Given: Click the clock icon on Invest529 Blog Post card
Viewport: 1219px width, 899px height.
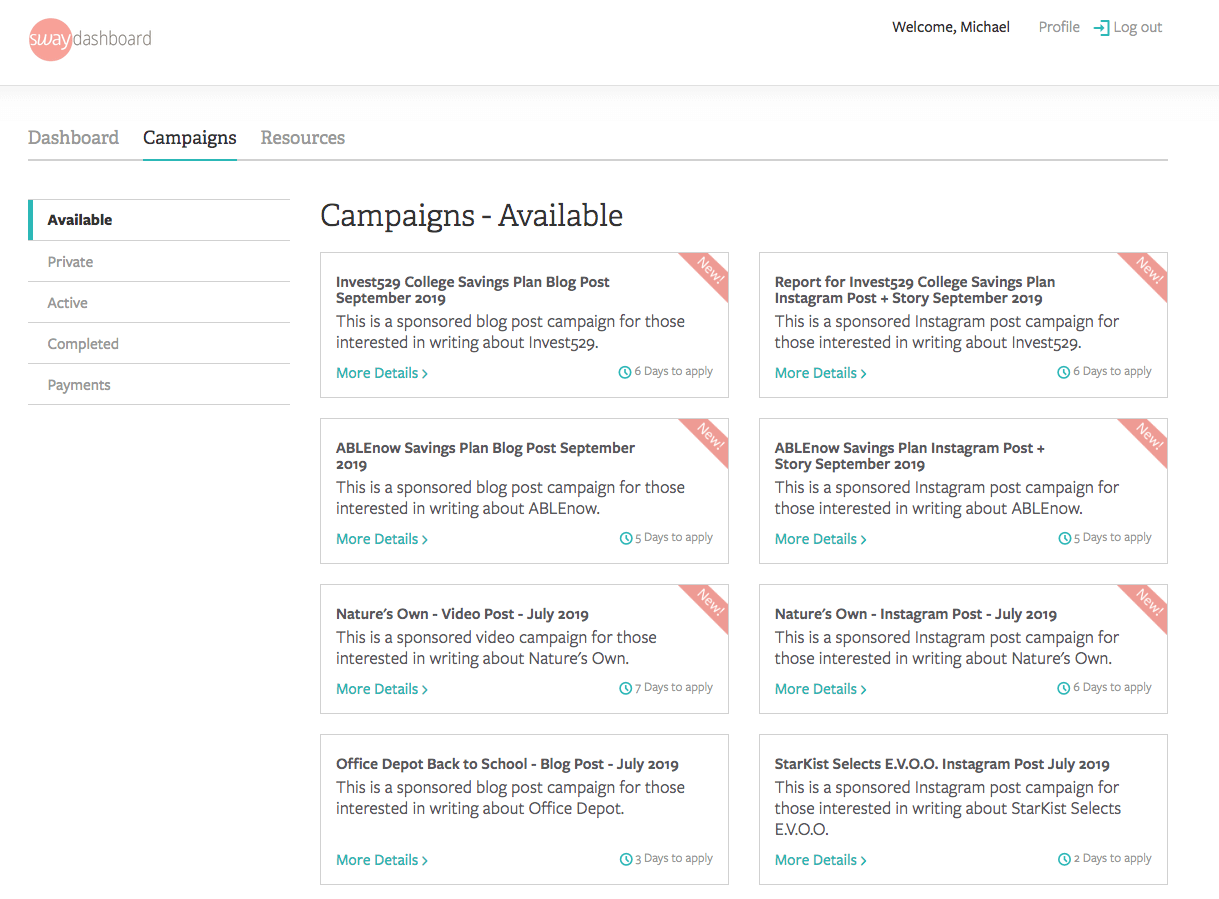Looking at the screenshot, I should (625, 372).
